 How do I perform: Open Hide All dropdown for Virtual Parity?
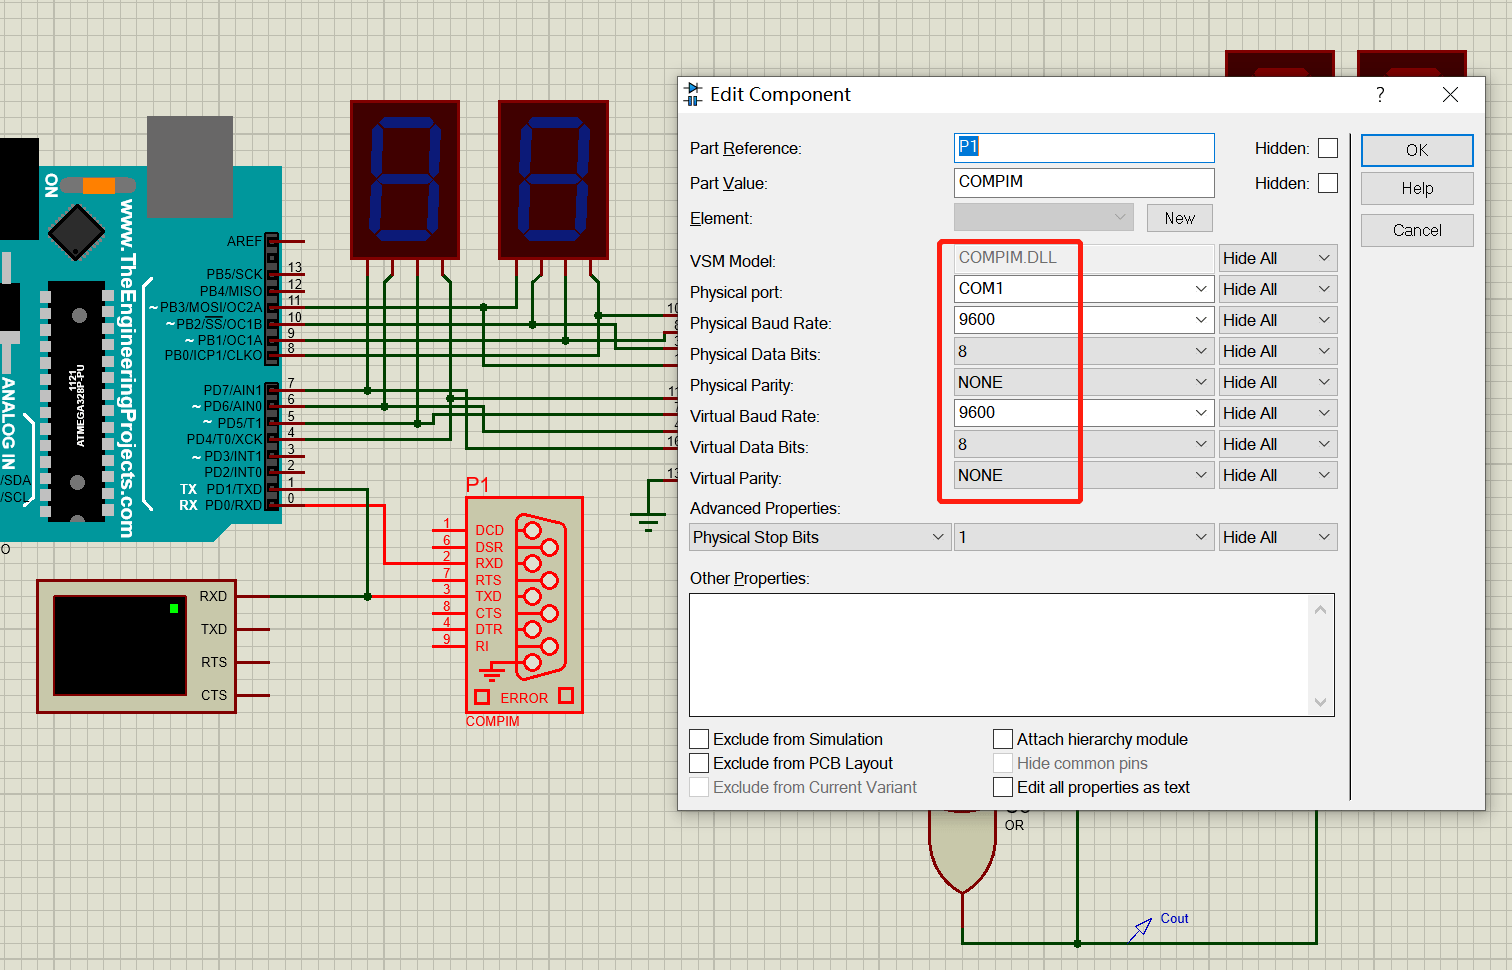tap(1277, 475)
